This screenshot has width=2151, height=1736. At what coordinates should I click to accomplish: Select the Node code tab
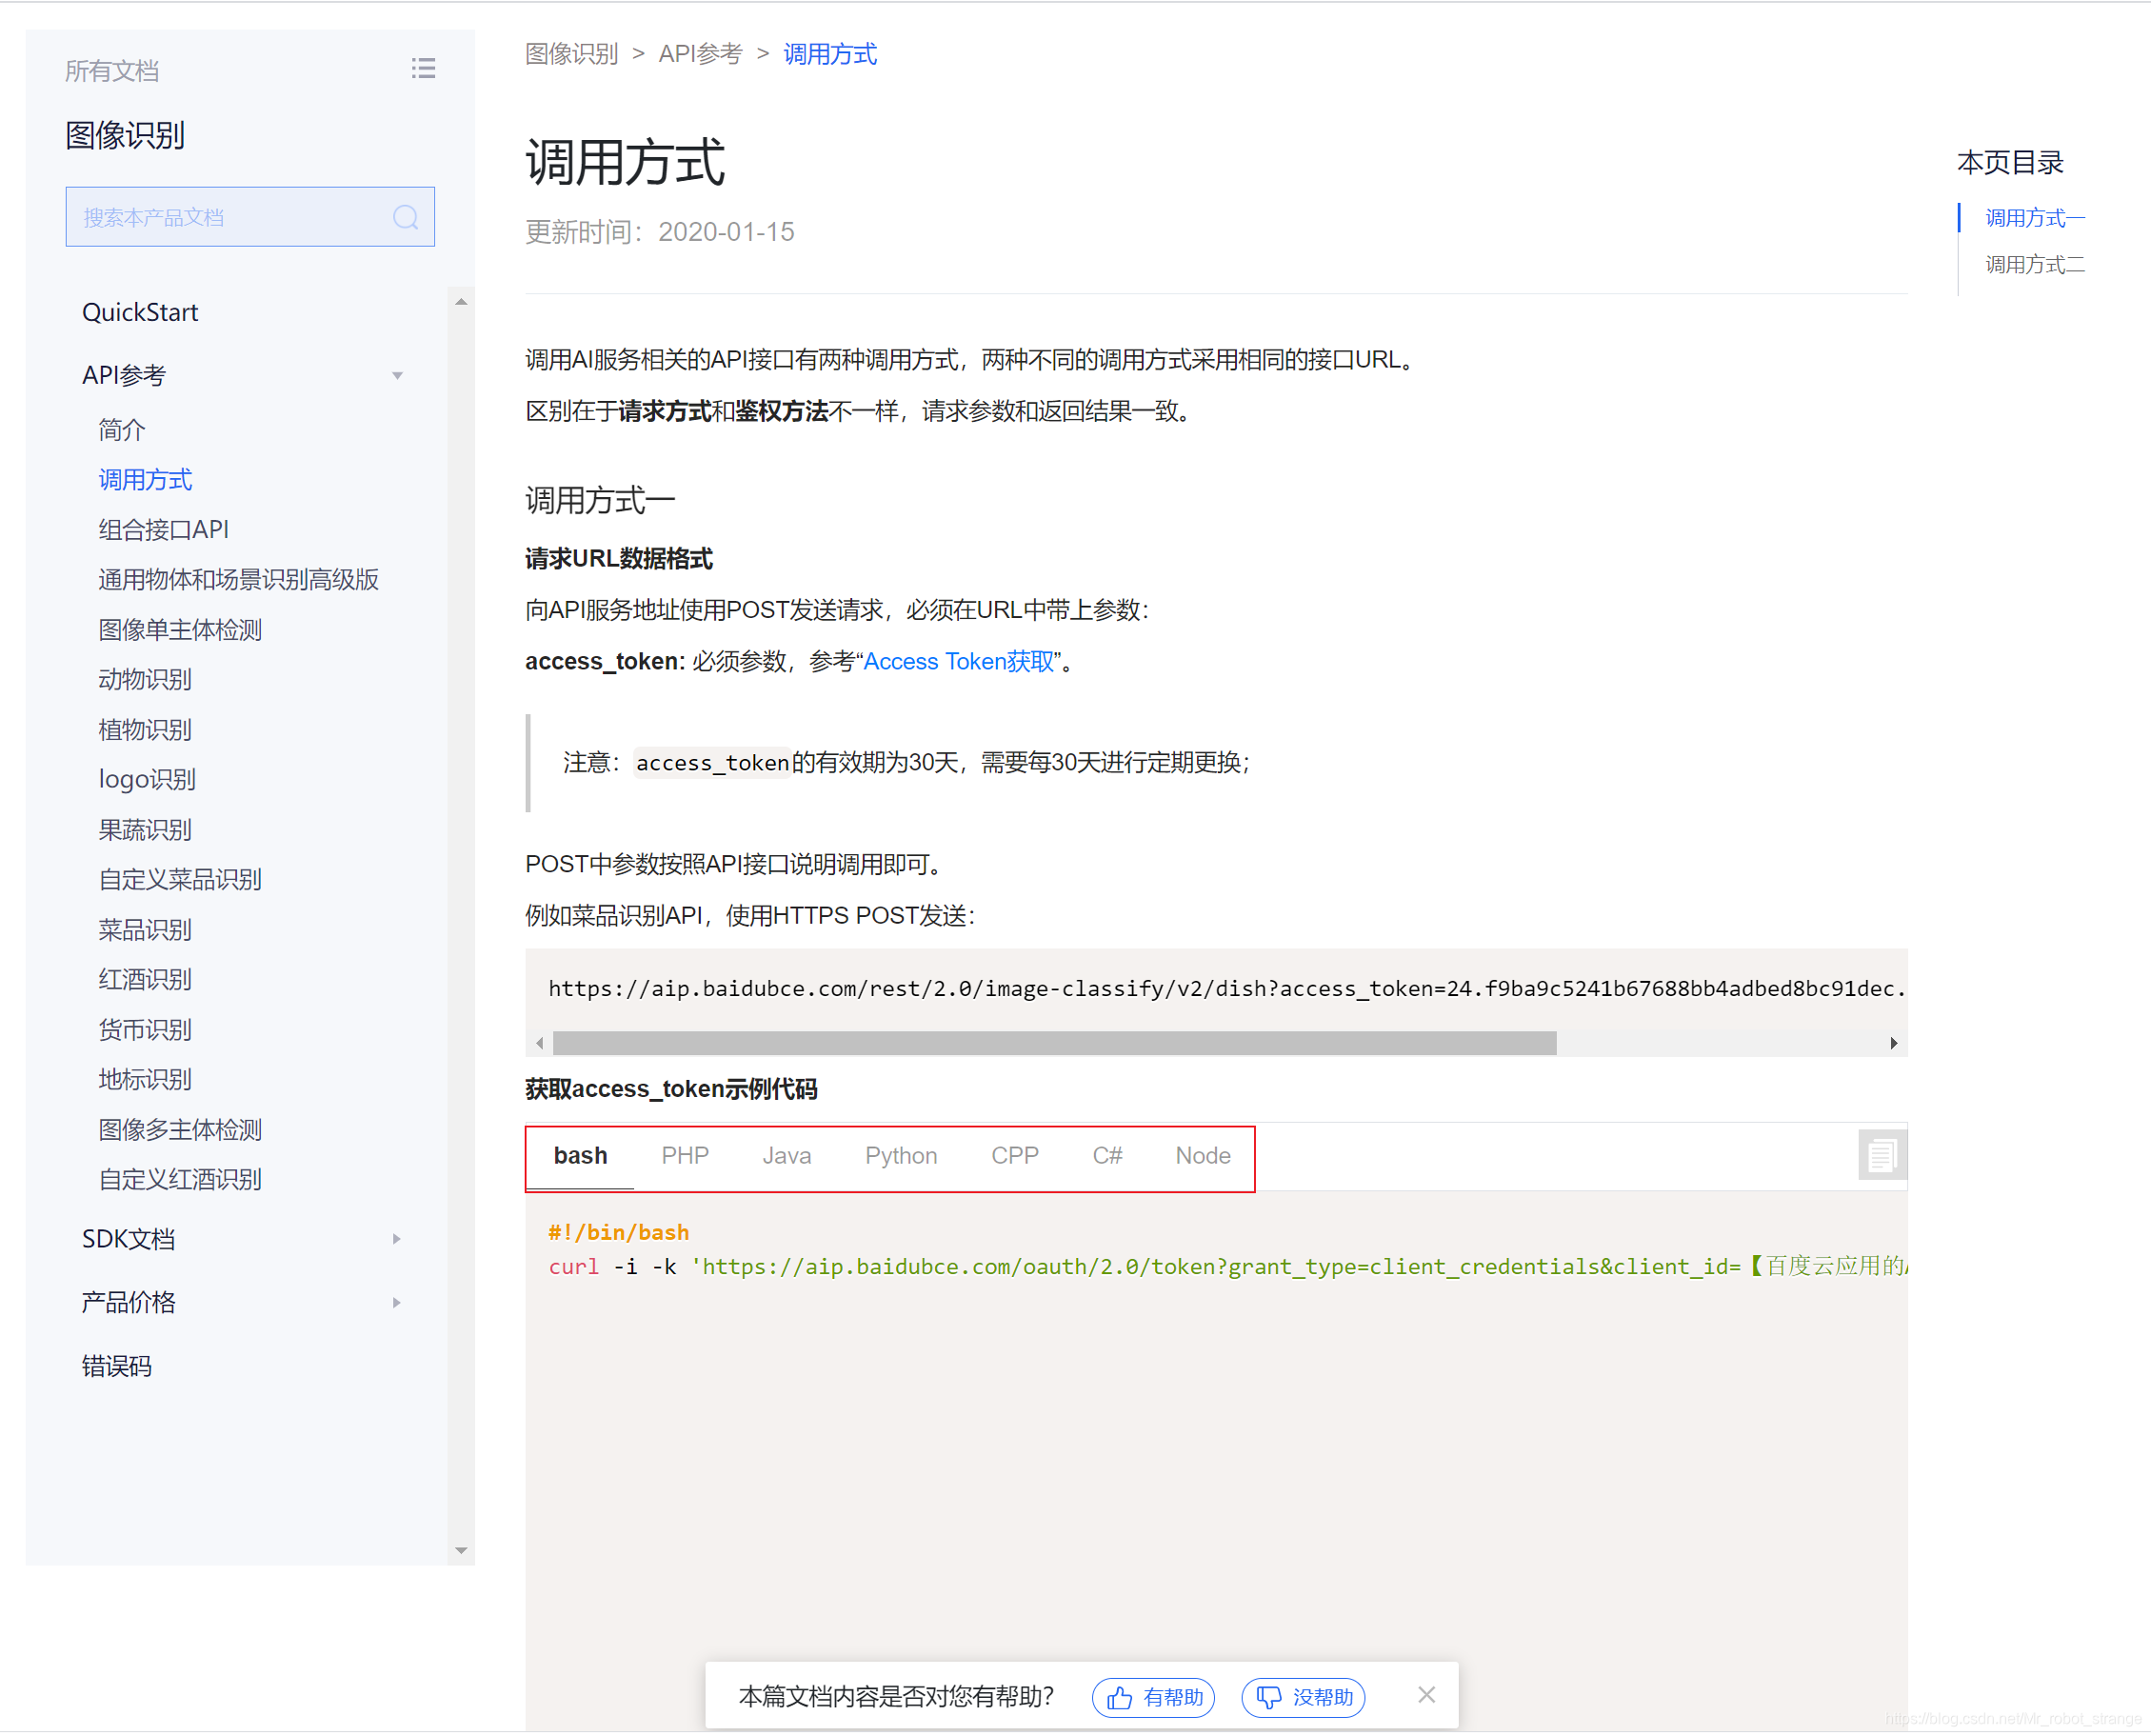point(1202,1155)
